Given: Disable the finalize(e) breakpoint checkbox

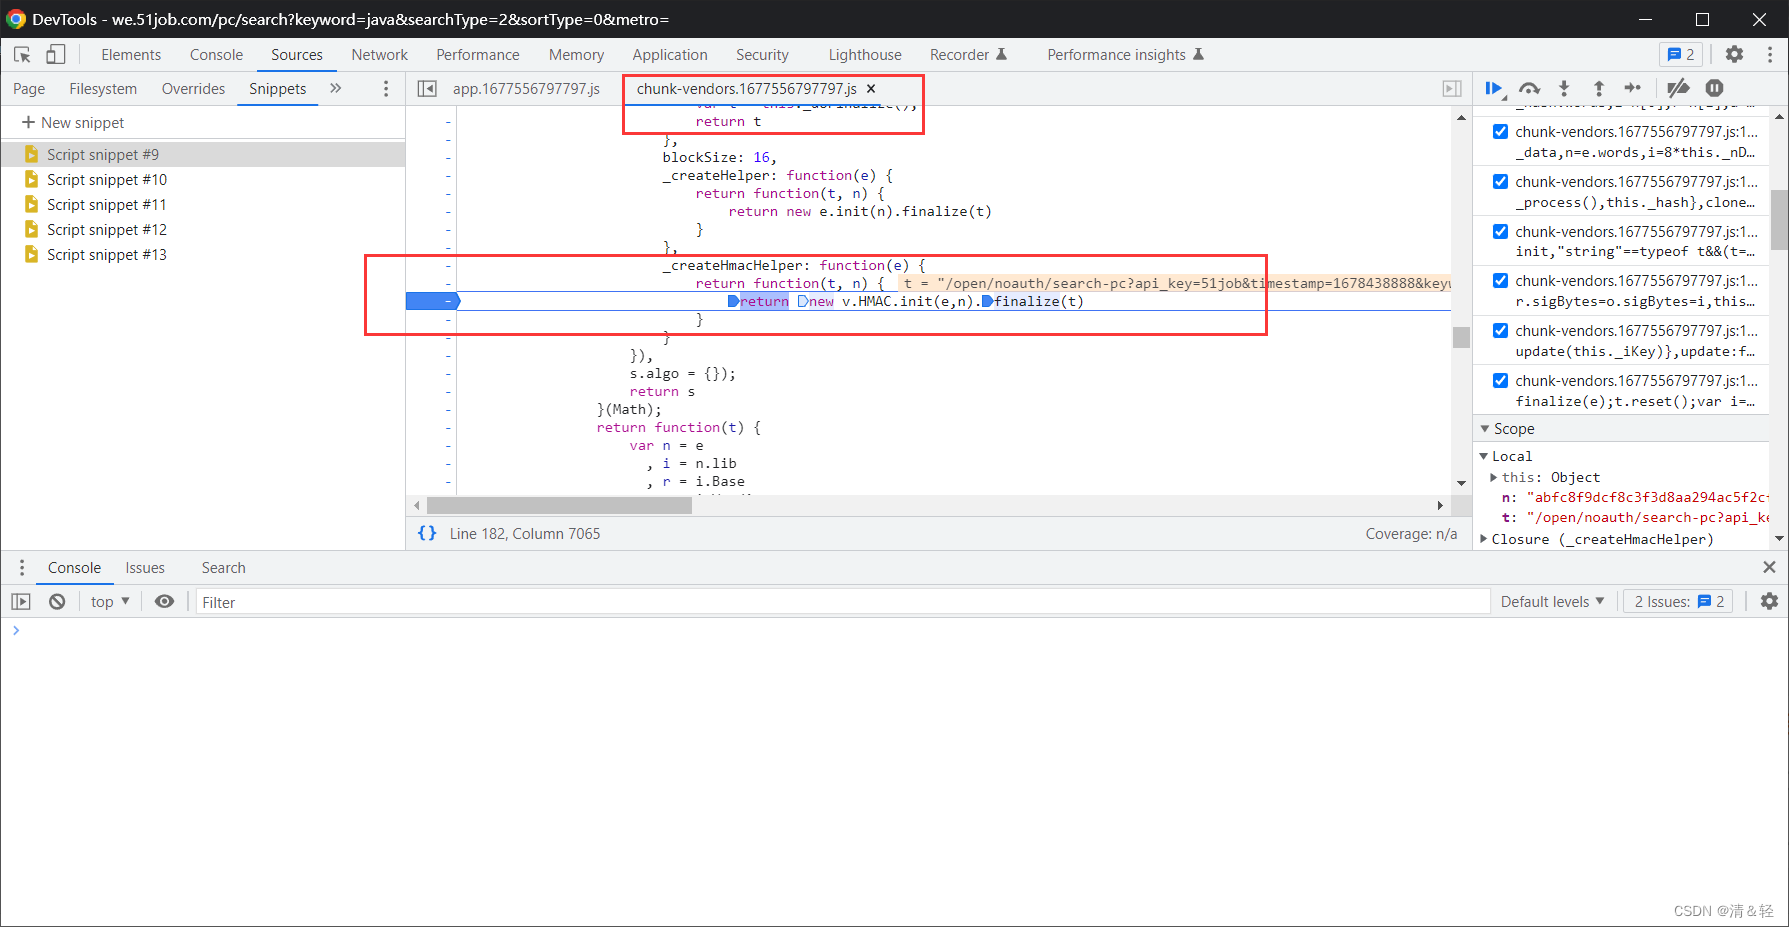Looking at the screenshot, I should (1500, 380).
